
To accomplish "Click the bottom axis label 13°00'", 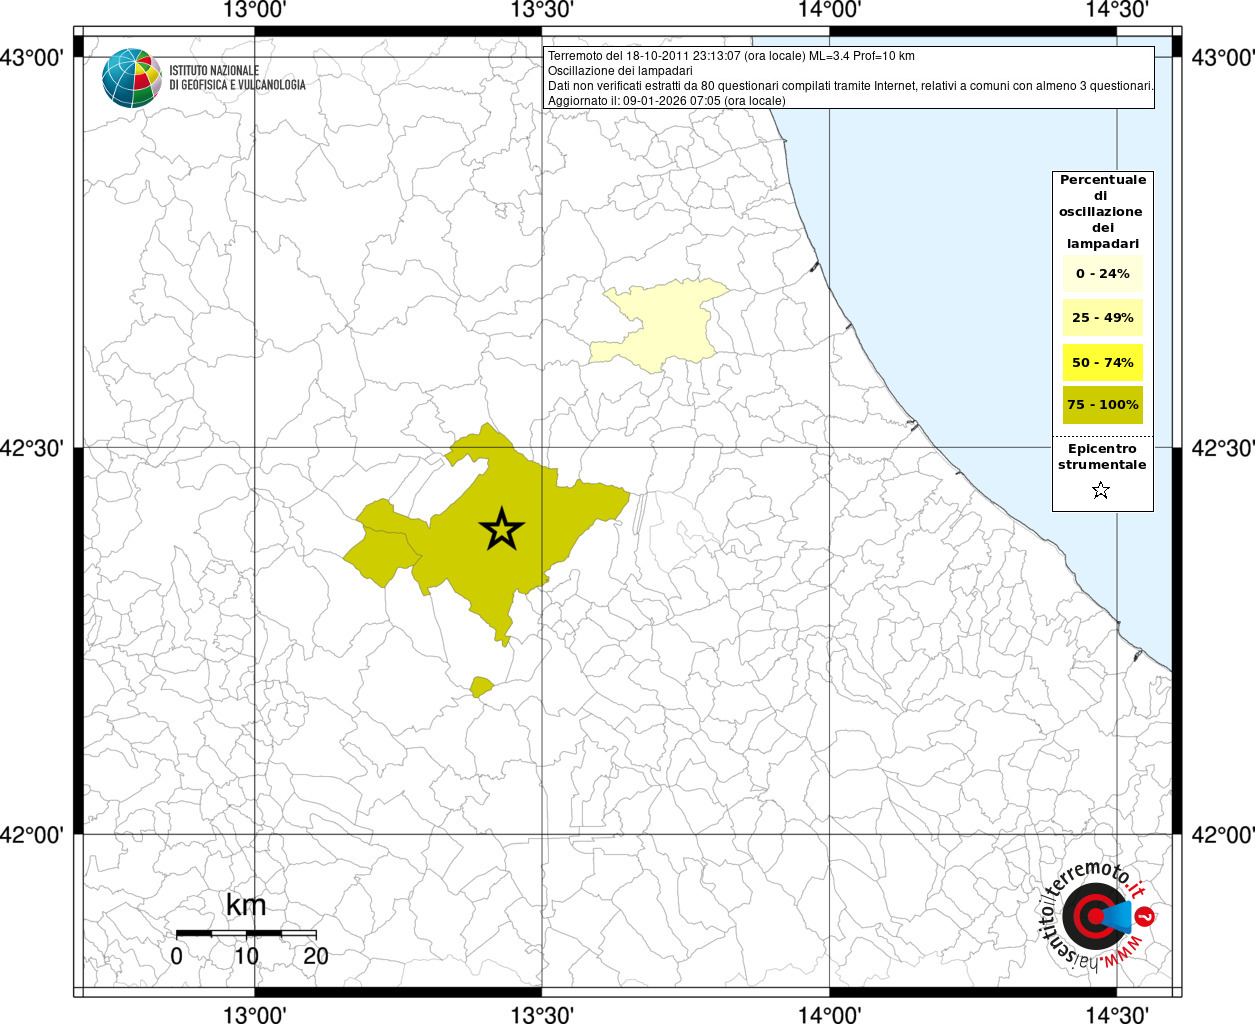I will click(255, 1014).
